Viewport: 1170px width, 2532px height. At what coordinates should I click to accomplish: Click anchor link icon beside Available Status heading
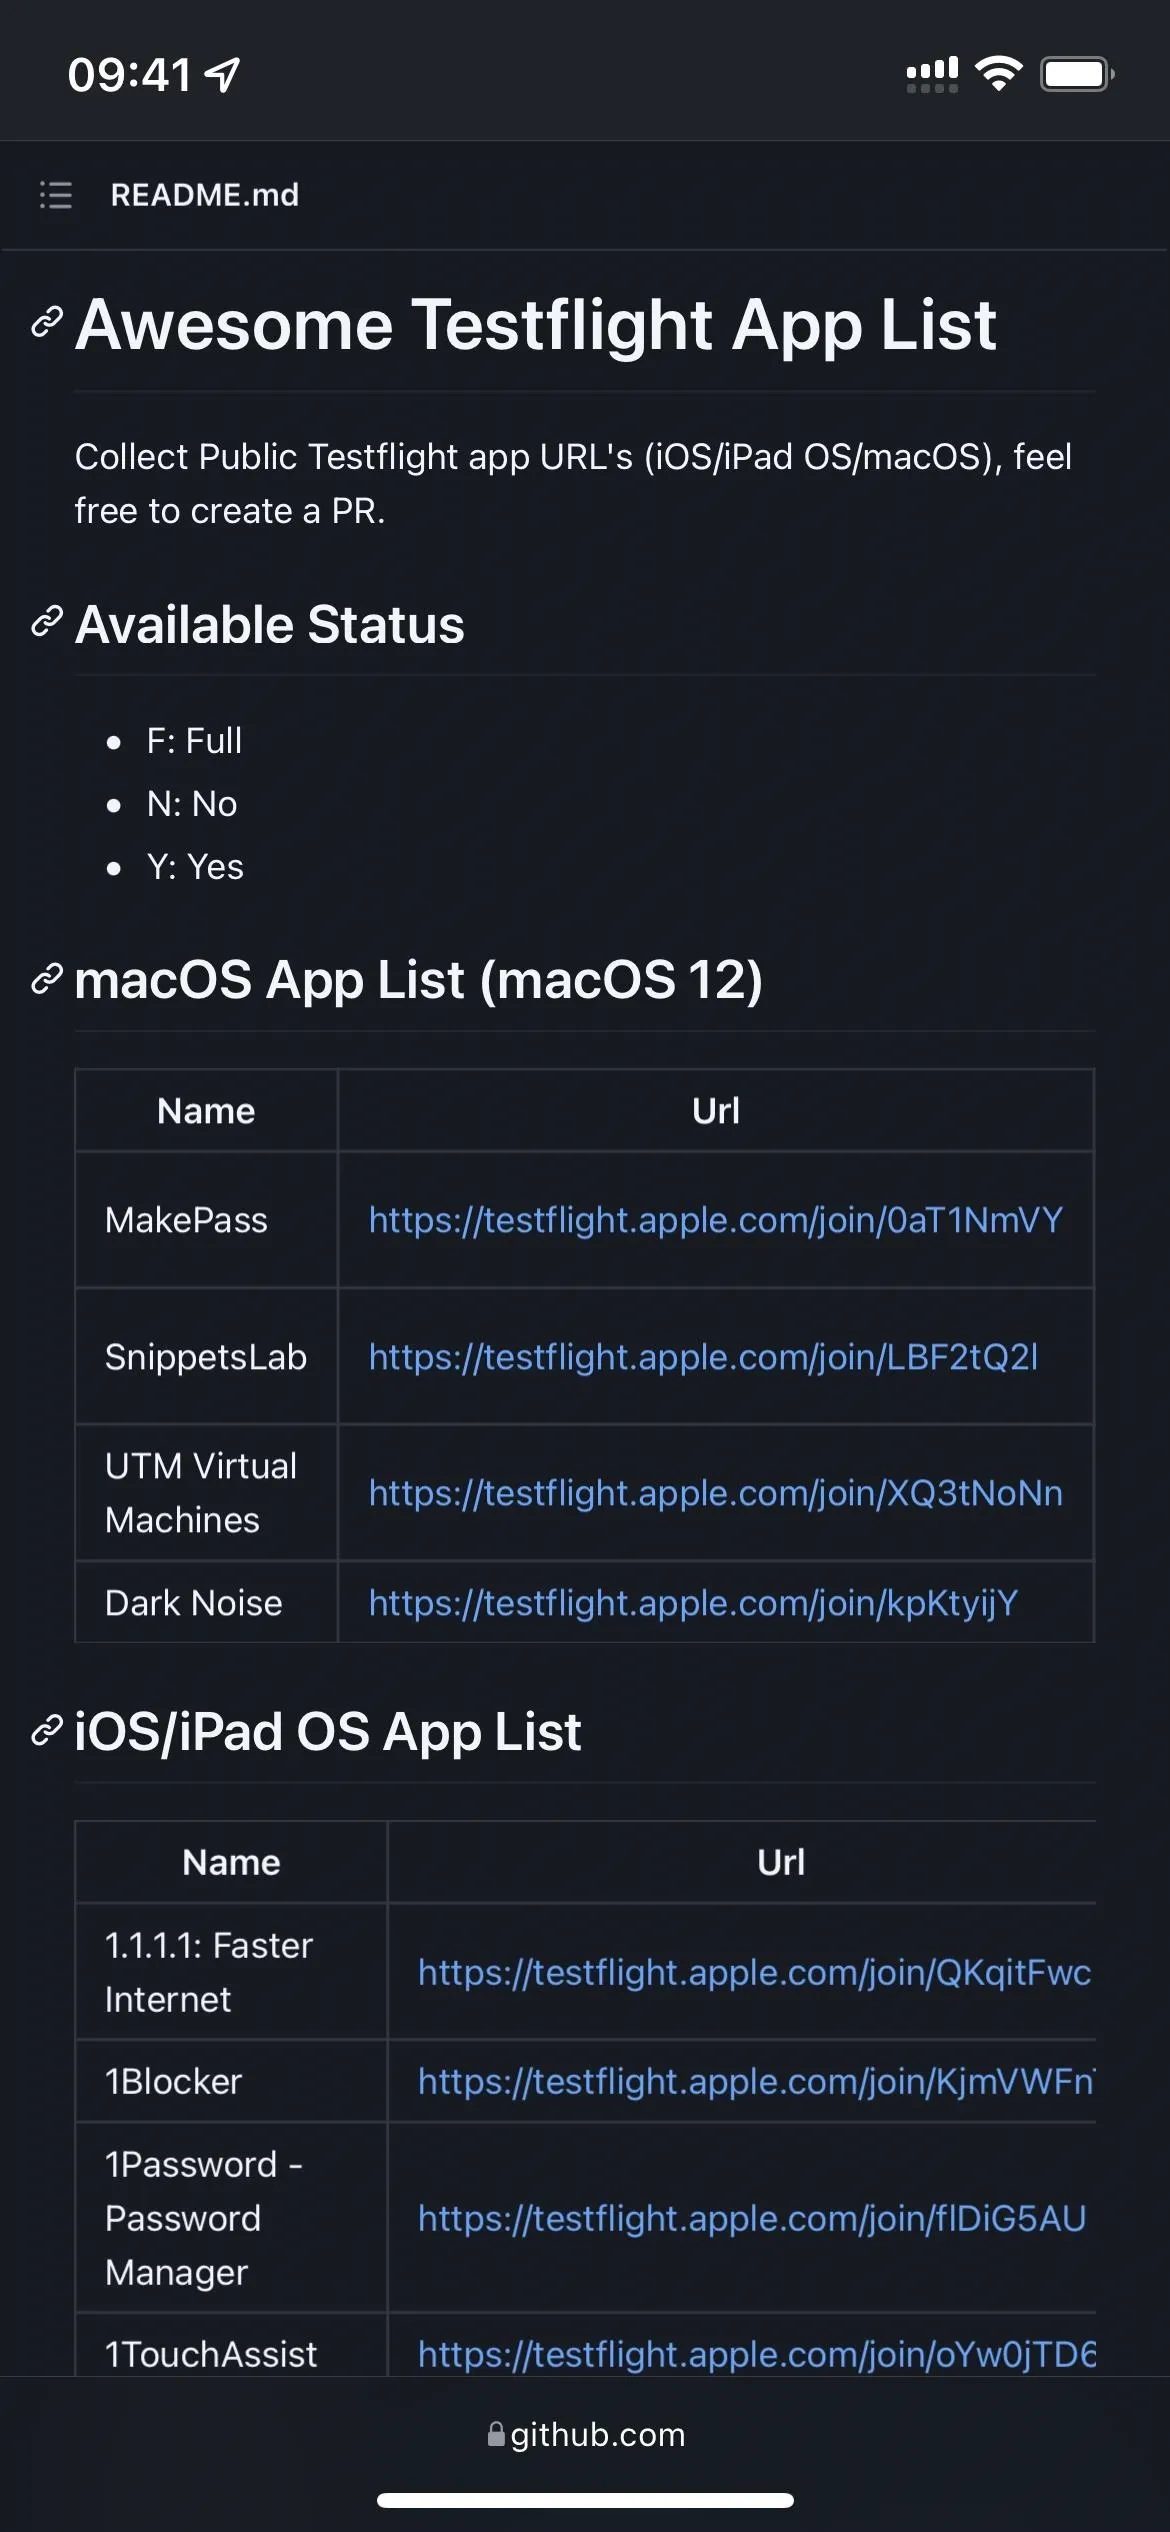click(47, 621)
